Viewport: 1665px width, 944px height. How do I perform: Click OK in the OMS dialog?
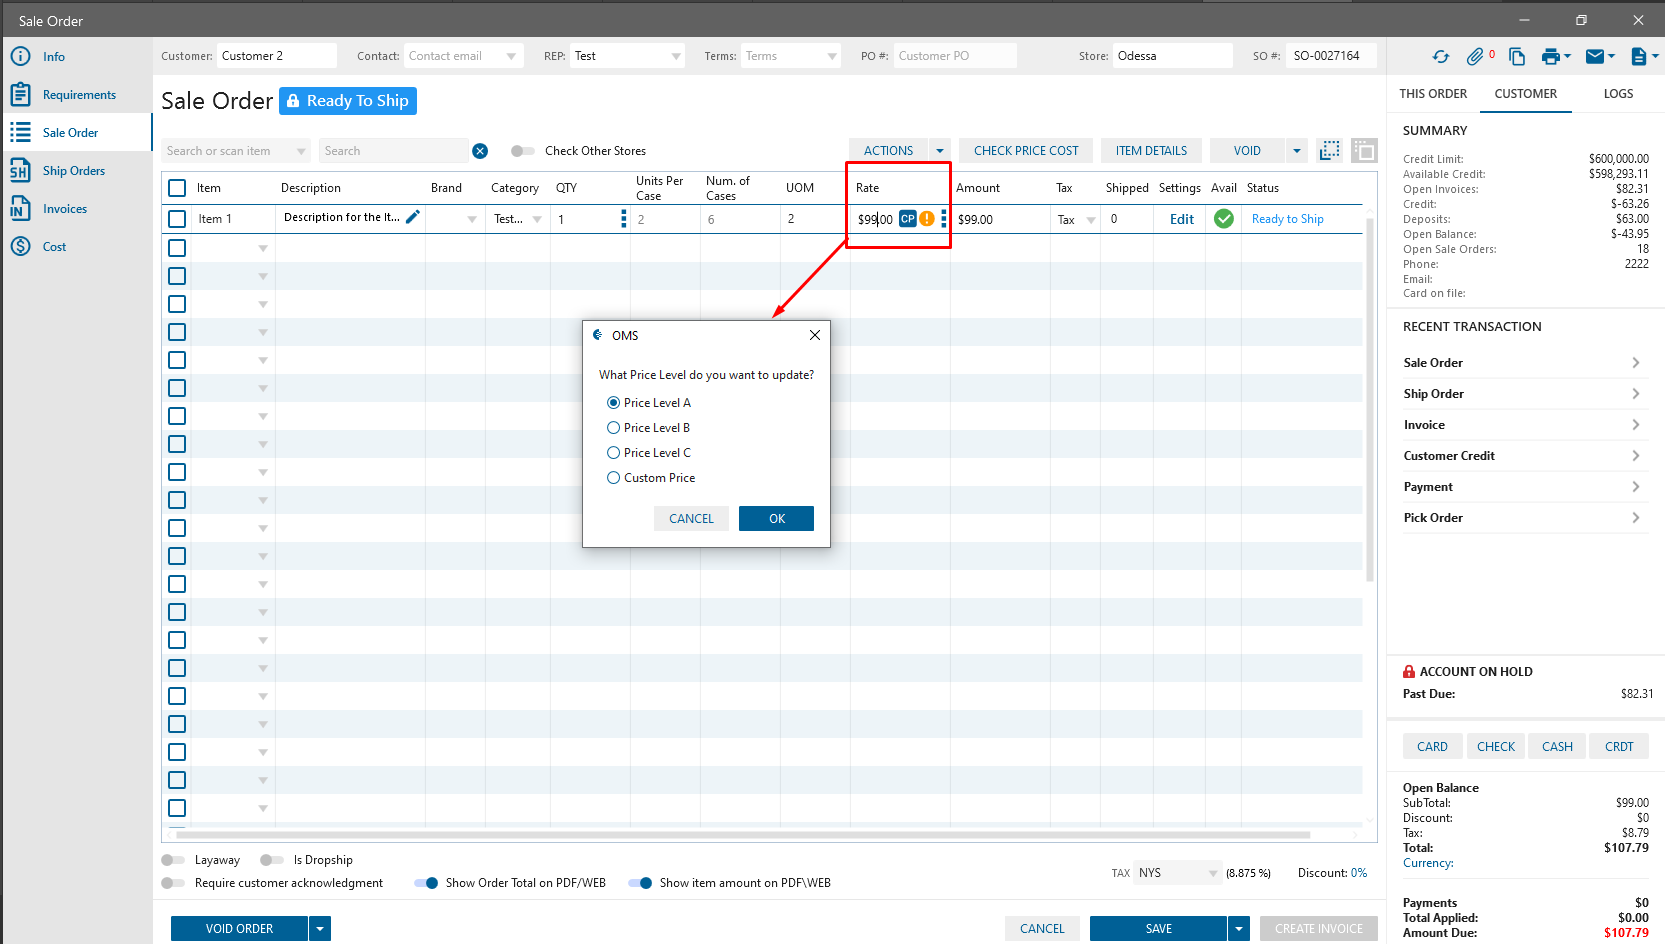(x=777, y=518)
